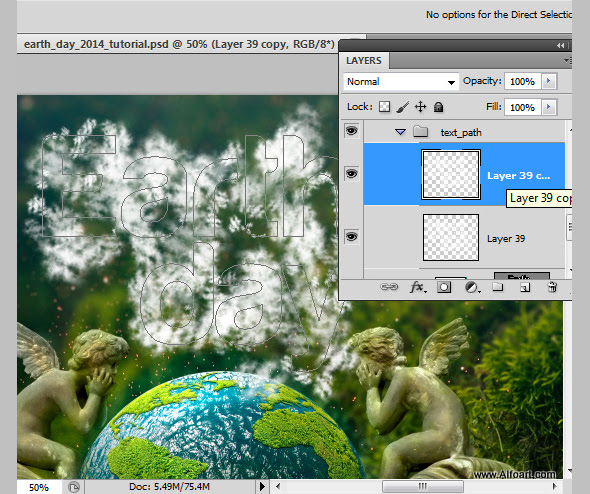Hide the Layer 39 copy layer
Screen dimensions: 590x494
351,173
